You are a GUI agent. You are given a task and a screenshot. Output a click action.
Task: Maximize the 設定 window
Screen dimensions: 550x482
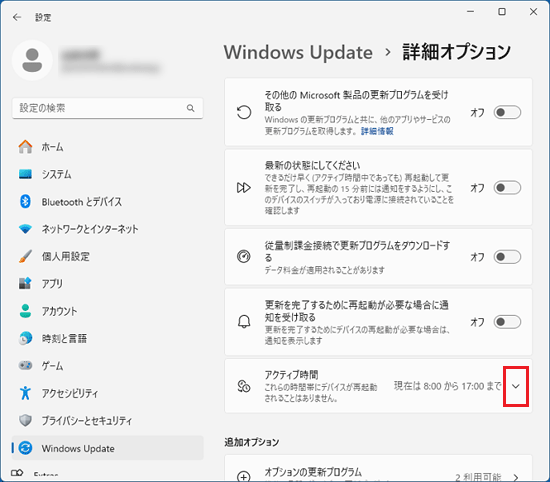502,12
